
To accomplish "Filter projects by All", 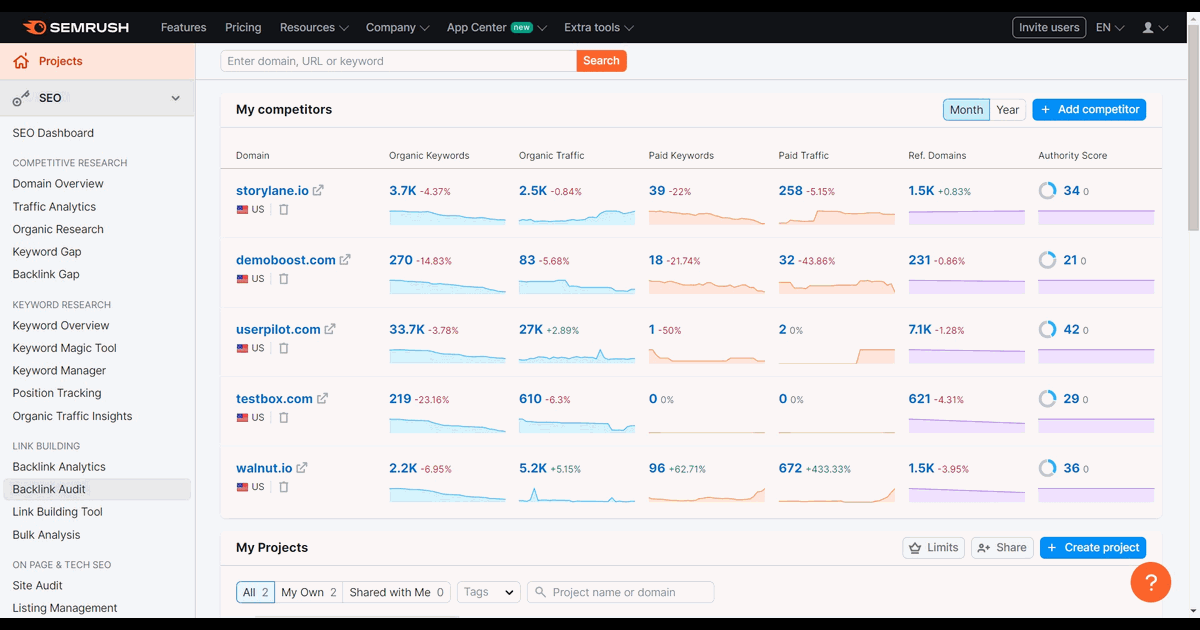I will (256, 592).
